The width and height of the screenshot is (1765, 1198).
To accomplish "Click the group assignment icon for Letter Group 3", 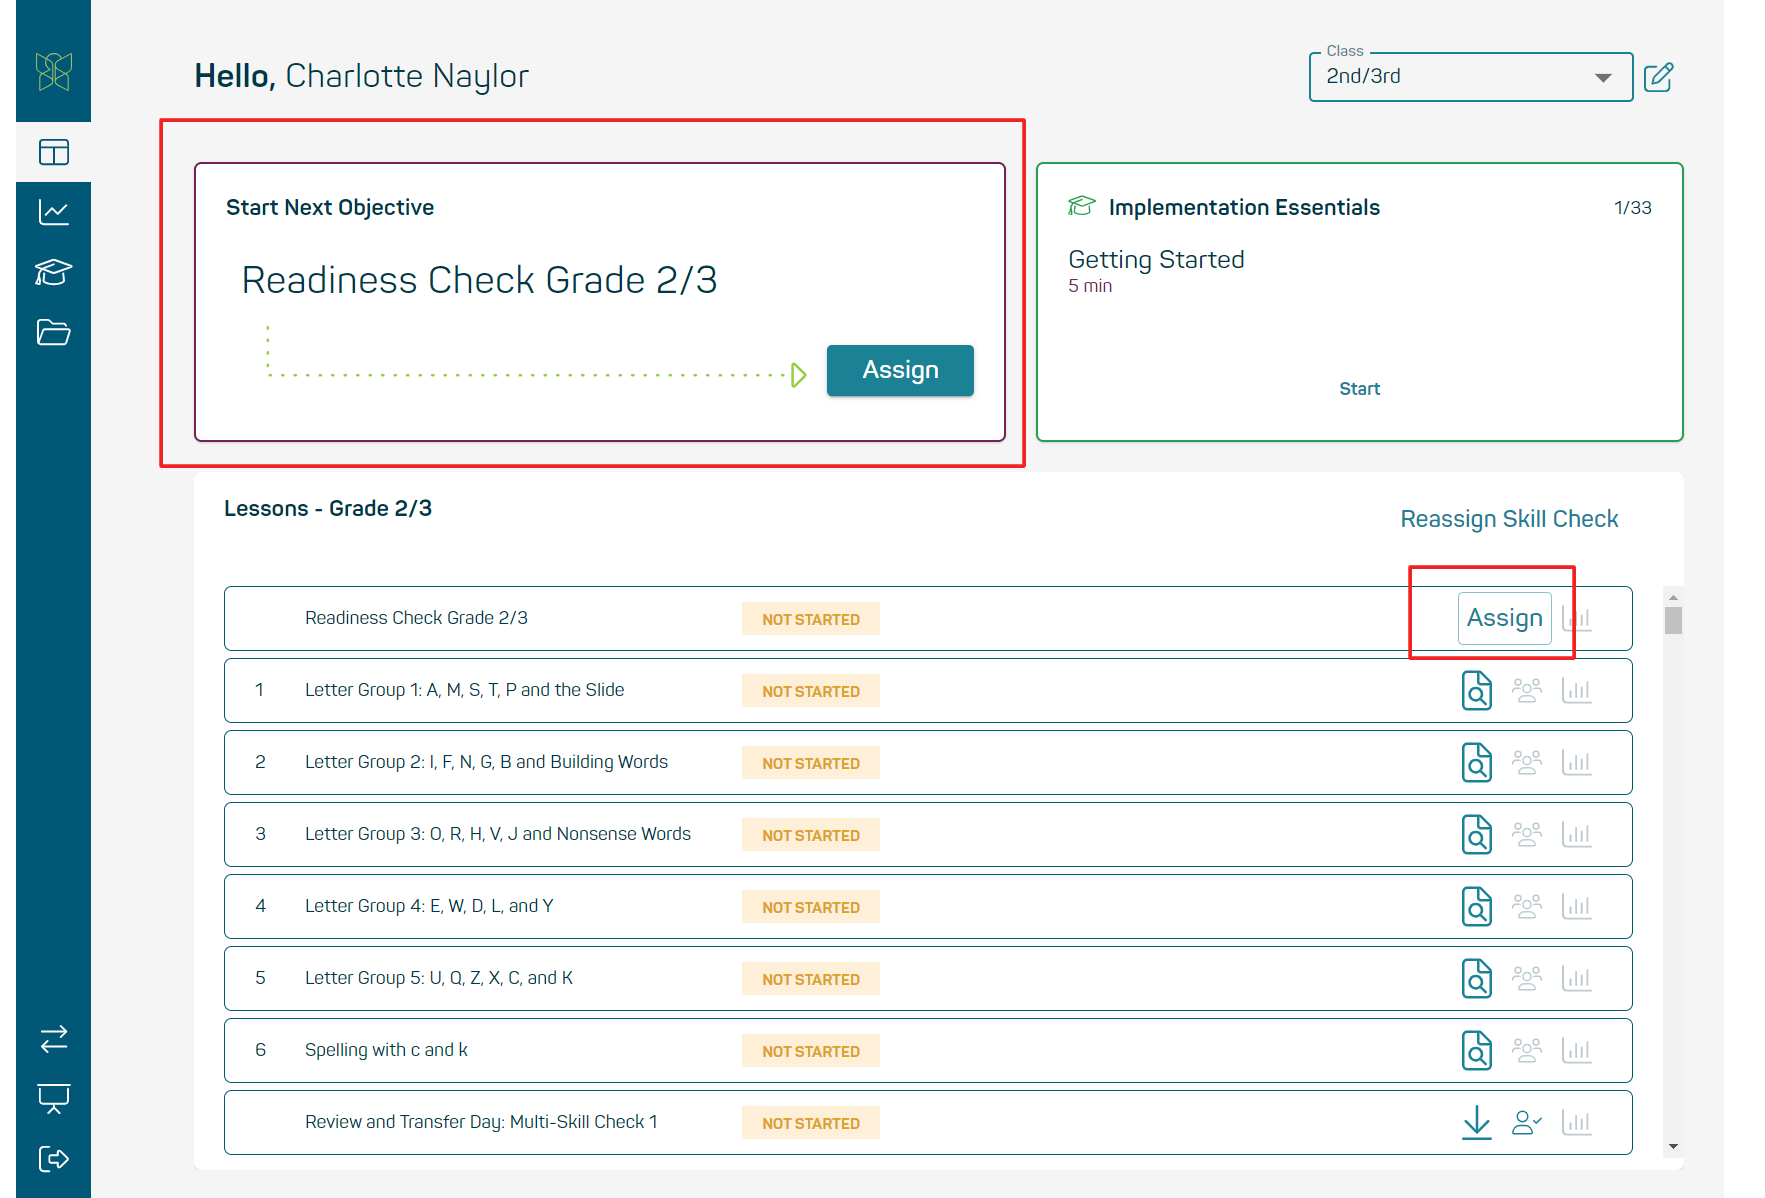I will click(1527, 834).
